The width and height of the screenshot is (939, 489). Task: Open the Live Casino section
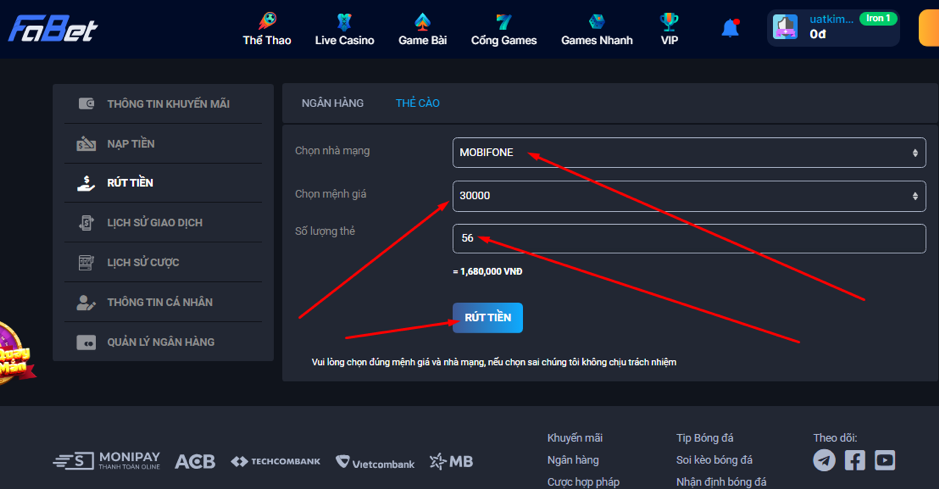344,29
